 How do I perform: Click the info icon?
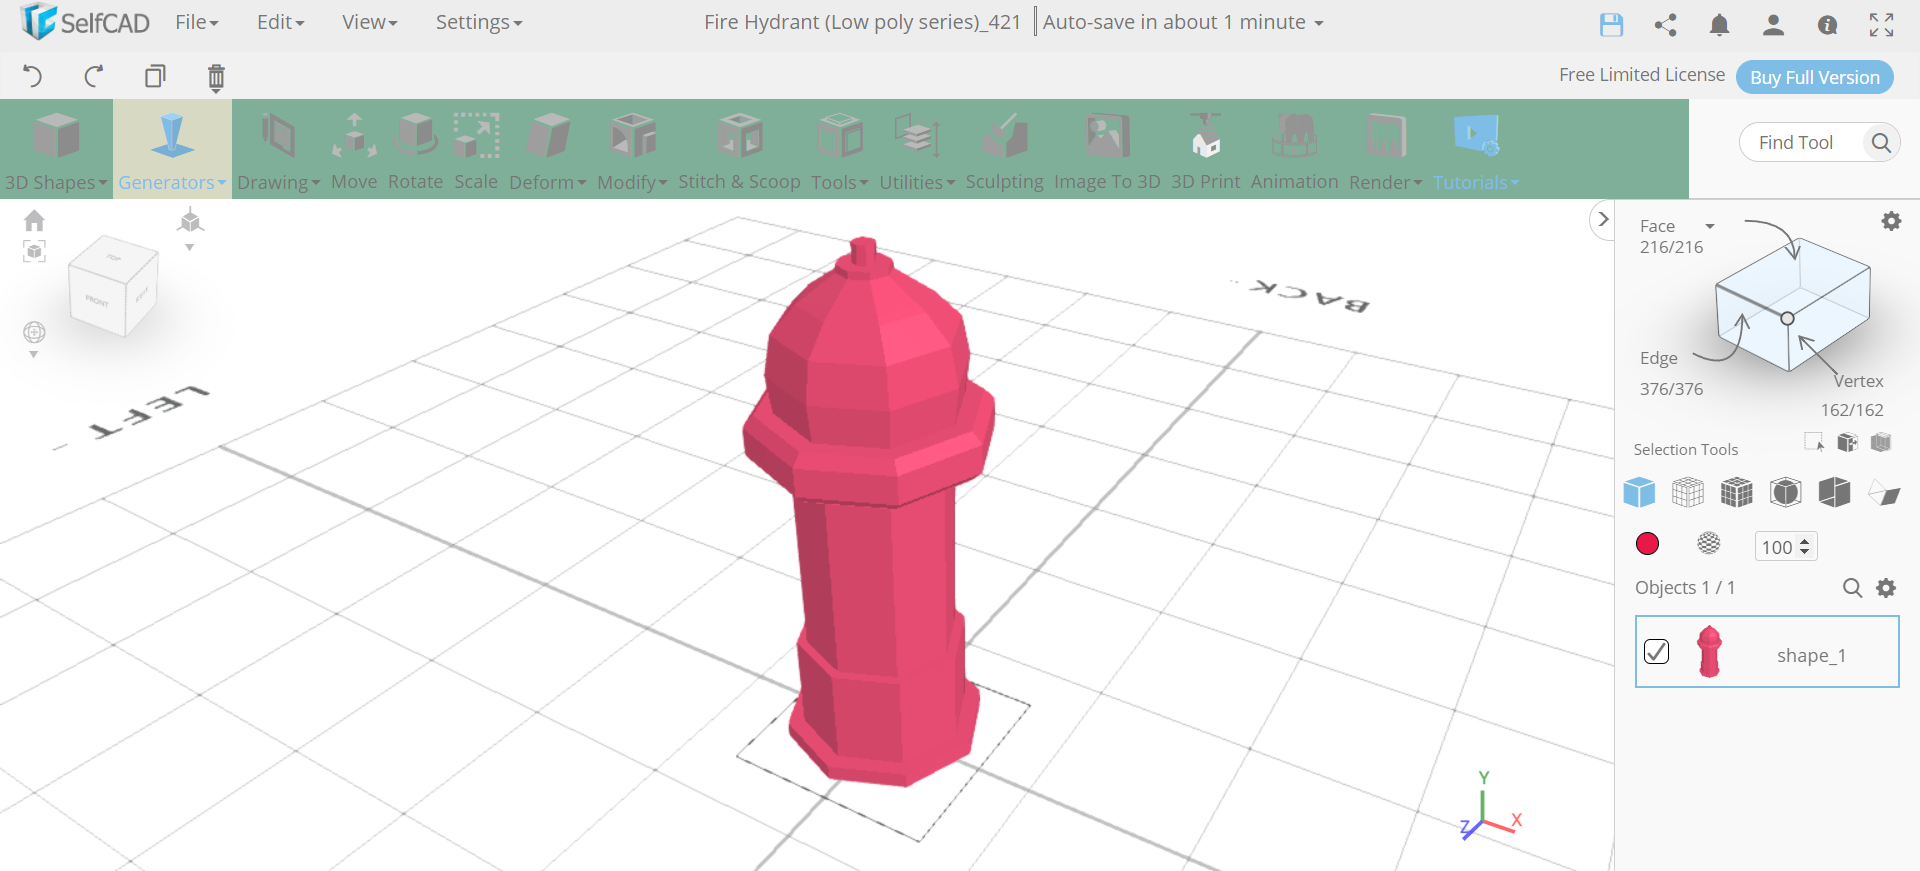point(1827,25)
